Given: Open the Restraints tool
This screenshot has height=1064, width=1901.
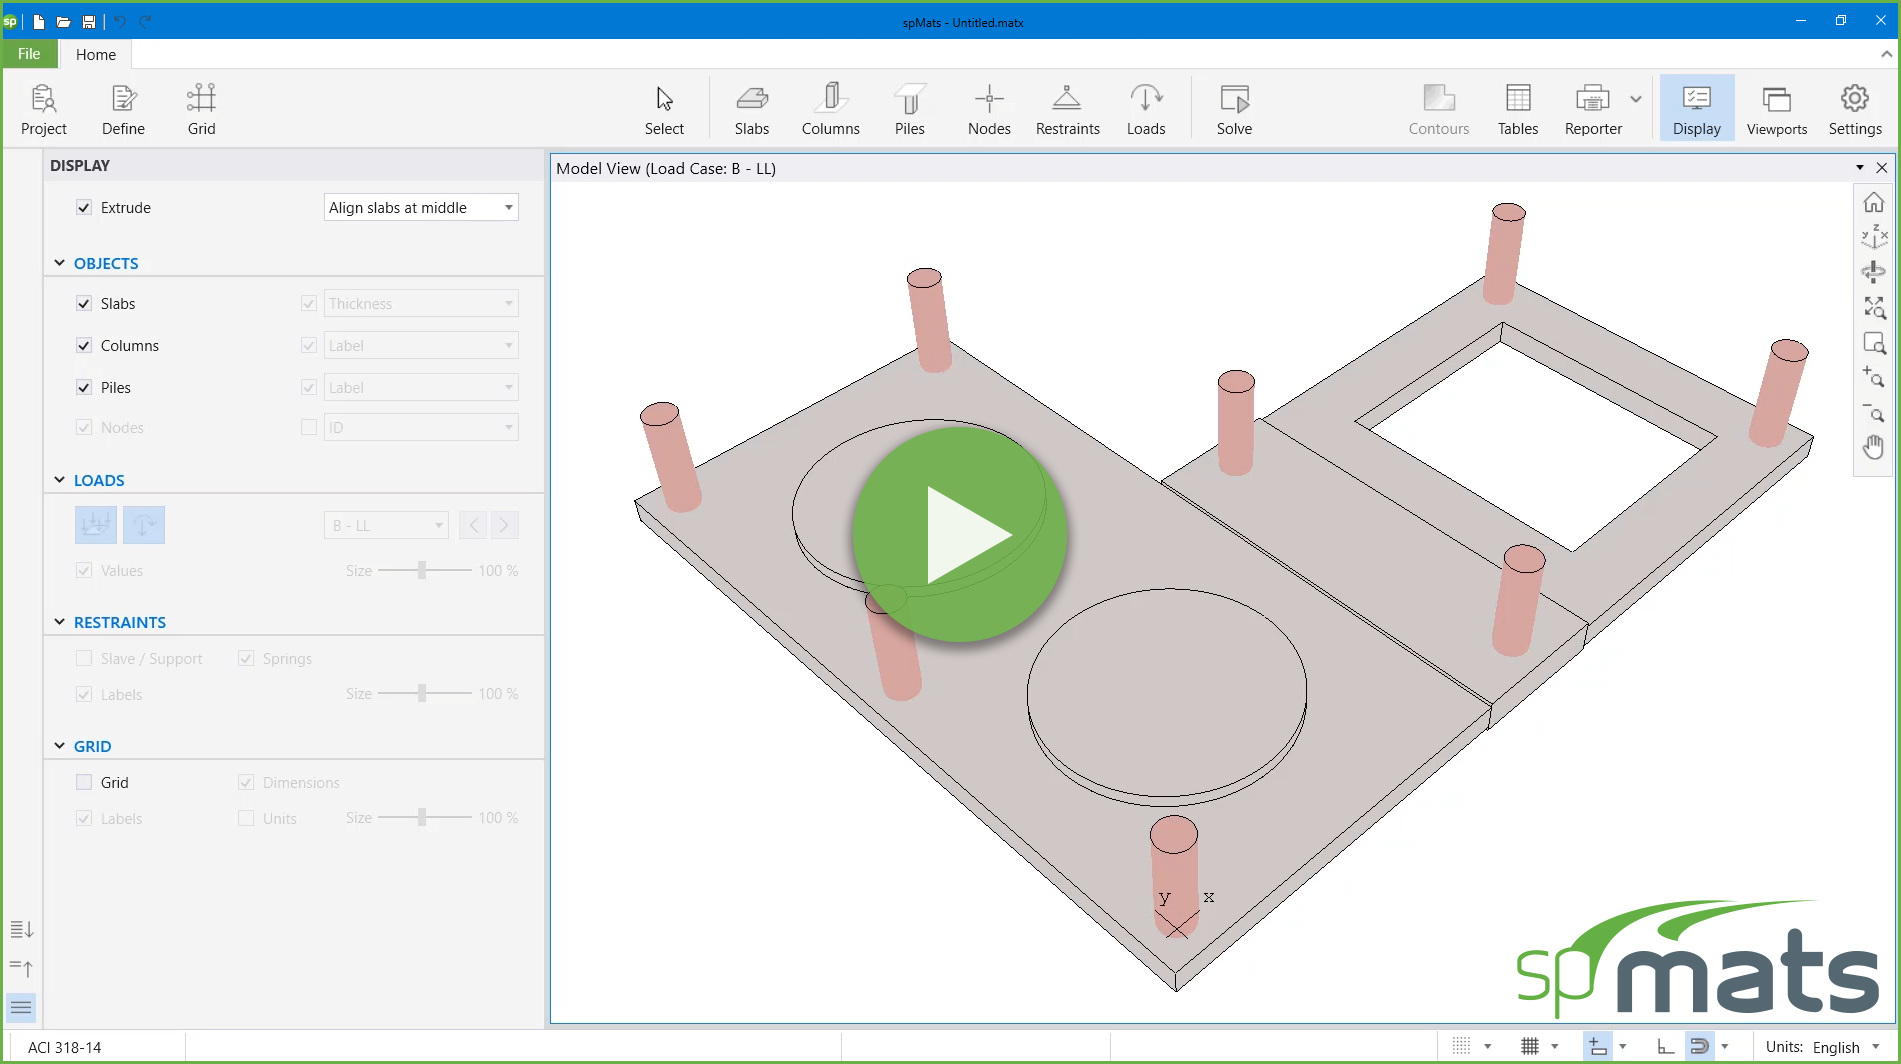Looking at the screenshot, I should (1067, 109).
